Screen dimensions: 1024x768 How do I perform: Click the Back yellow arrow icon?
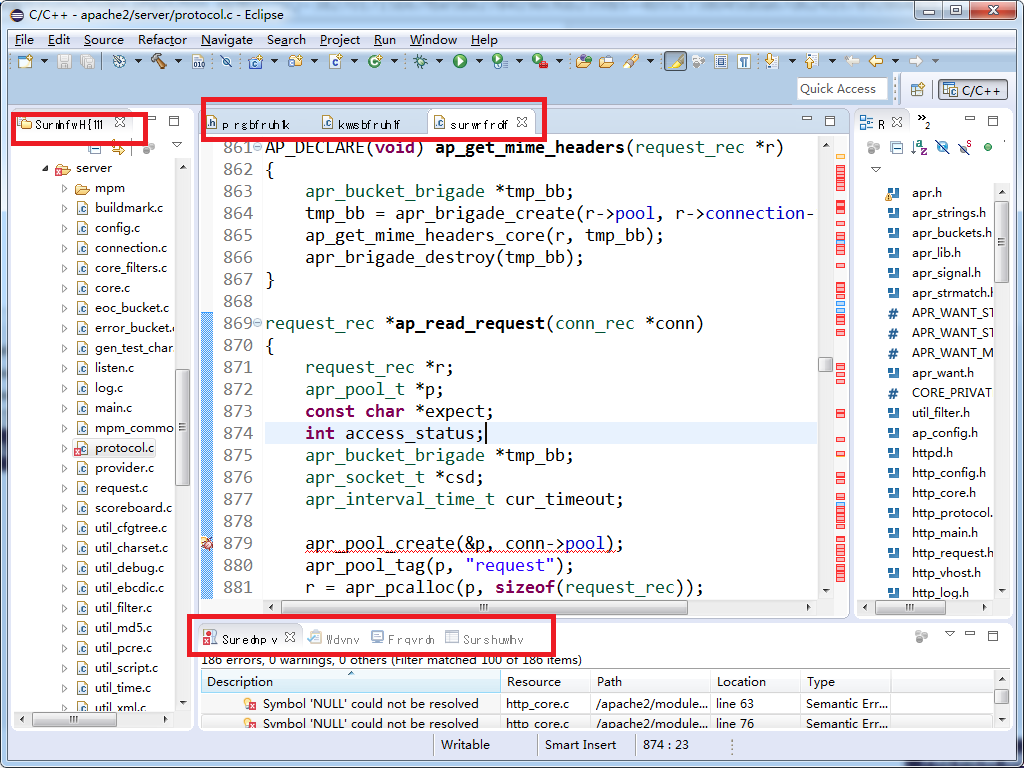click(876, 61)
